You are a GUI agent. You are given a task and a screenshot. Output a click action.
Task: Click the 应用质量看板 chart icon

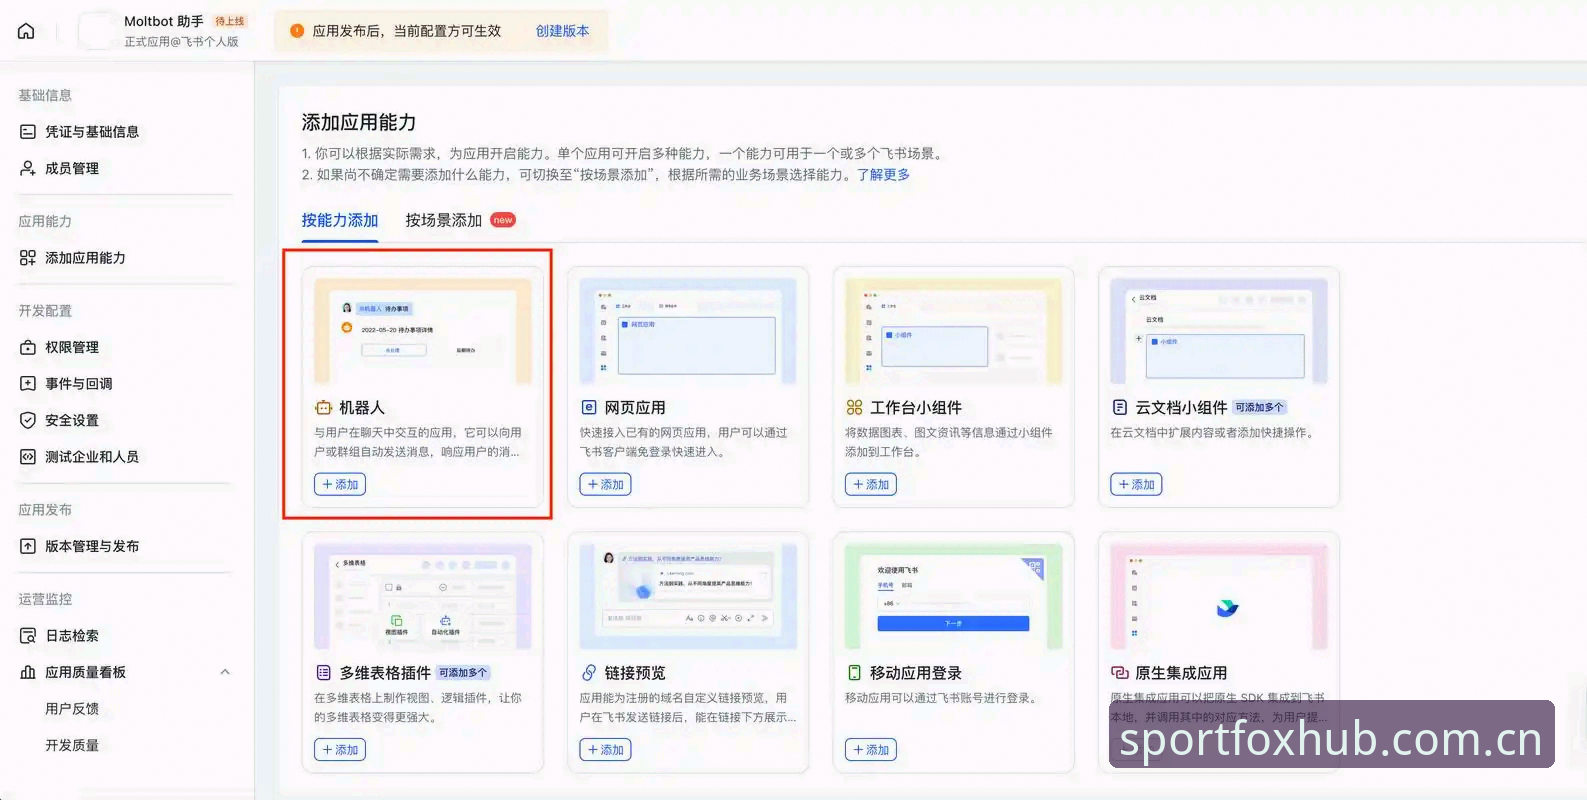(x=28, y=673)
